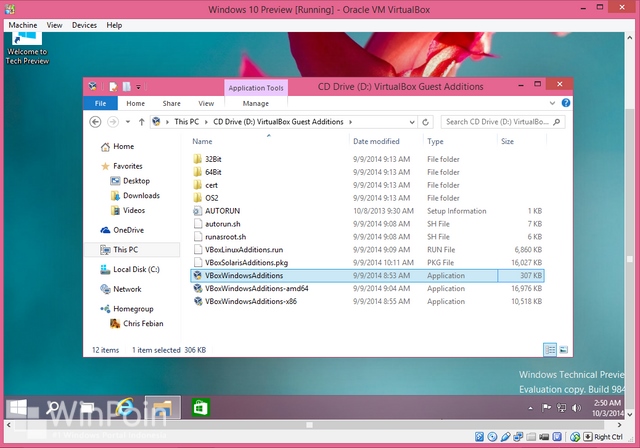The image size is (640, 448).
Task: Sort files by the Size column header
Action: [507, 141]
